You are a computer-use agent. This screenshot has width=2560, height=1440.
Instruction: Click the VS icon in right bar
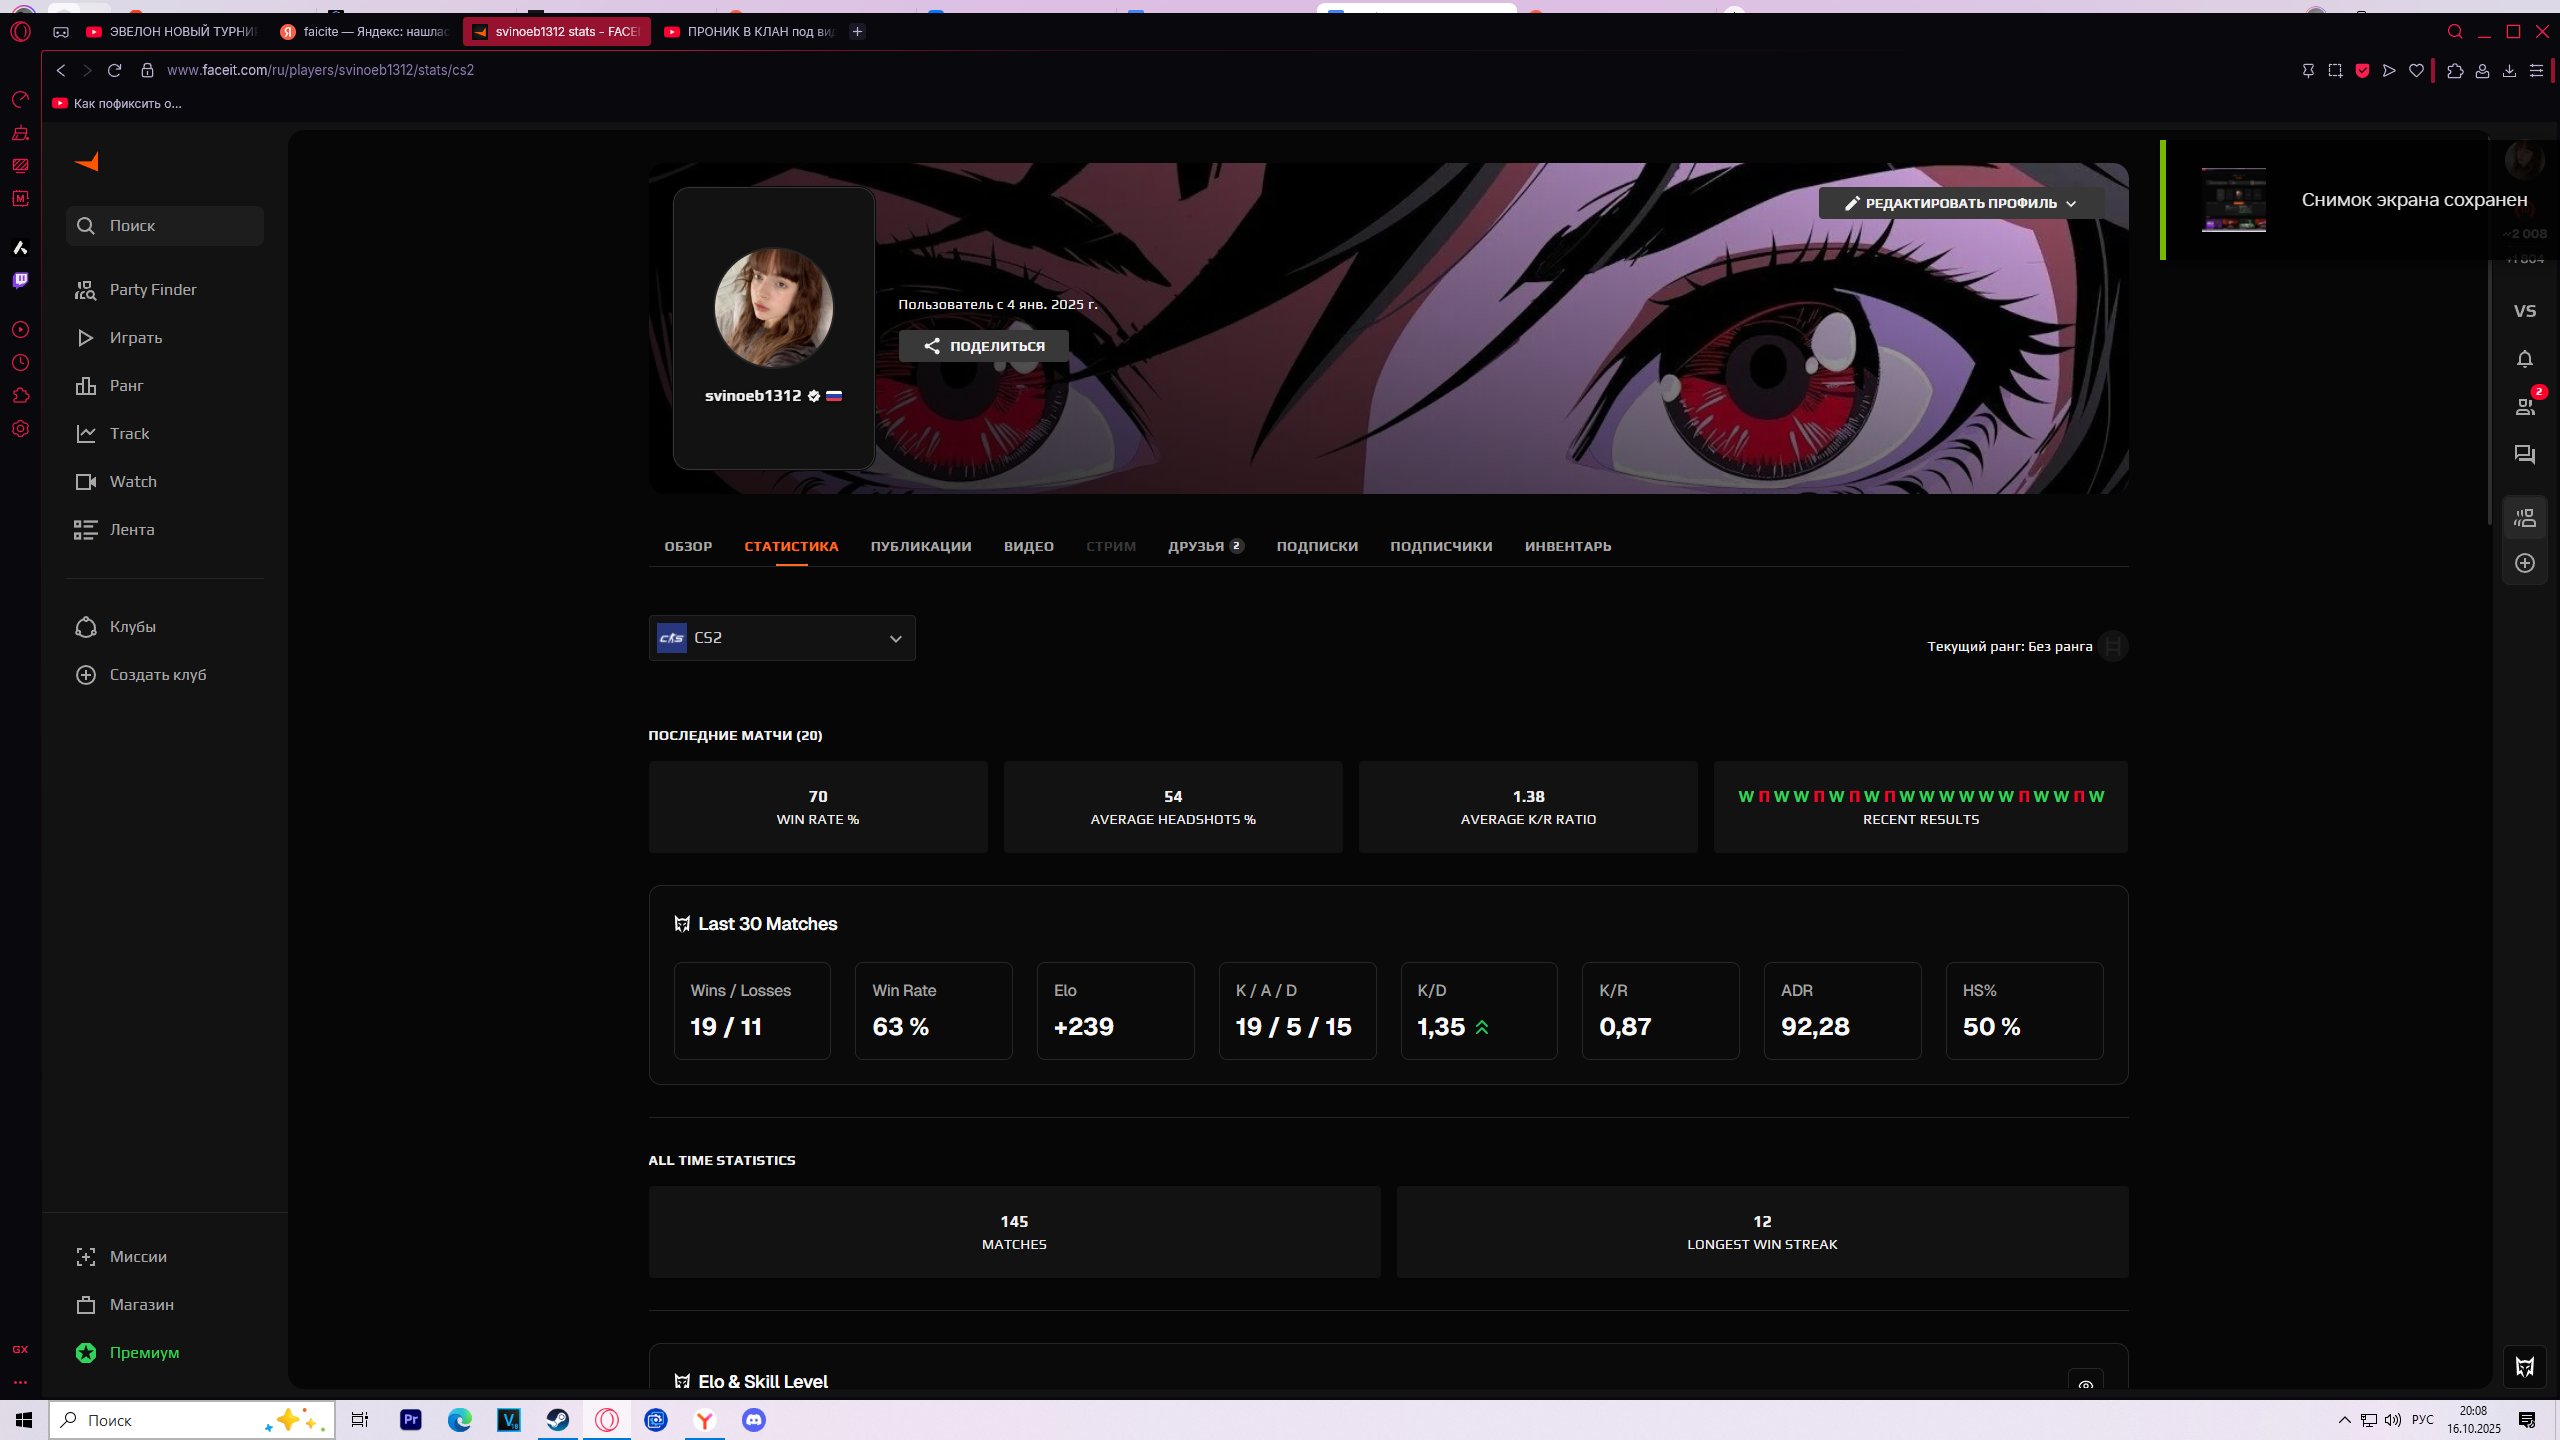point(2524,311)
